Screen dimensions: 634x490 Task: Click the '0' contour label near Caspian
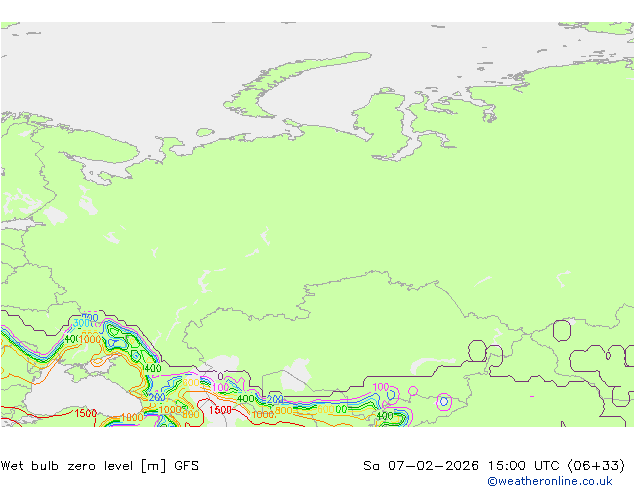point(220,376)
